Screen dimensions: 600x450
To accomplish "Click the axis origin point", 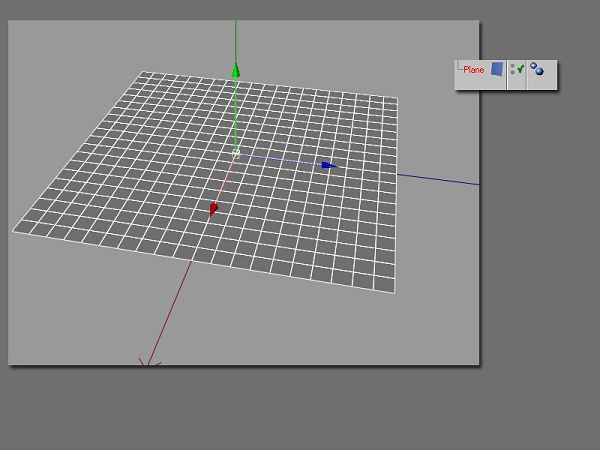I will tap(236, 153).
